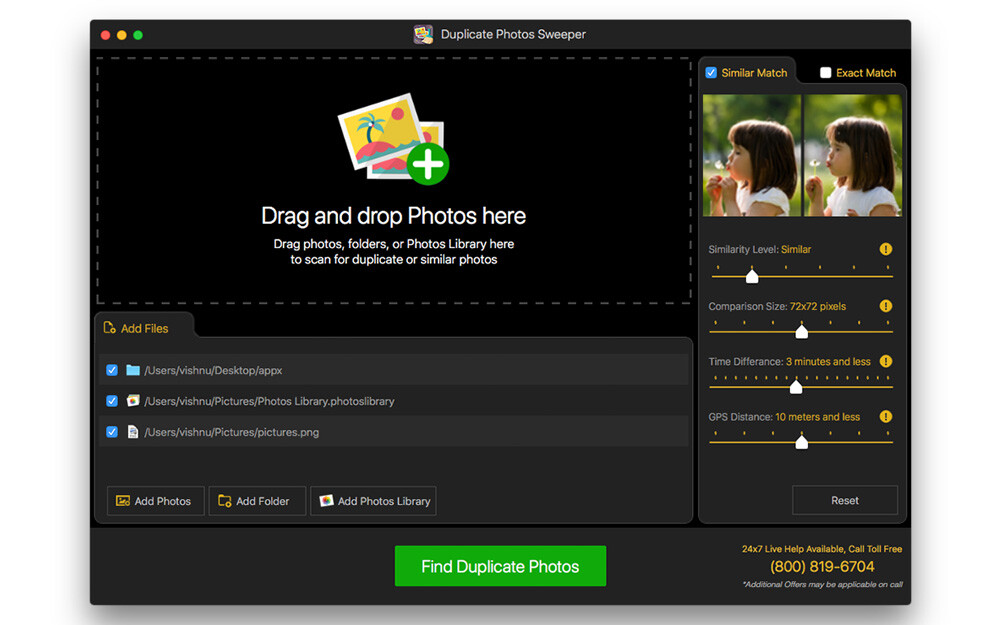Select the /Users/vishnu/Pictures/pictures.png path text
The height and width of the screenshot is (625, 1000).
(232, 432)
